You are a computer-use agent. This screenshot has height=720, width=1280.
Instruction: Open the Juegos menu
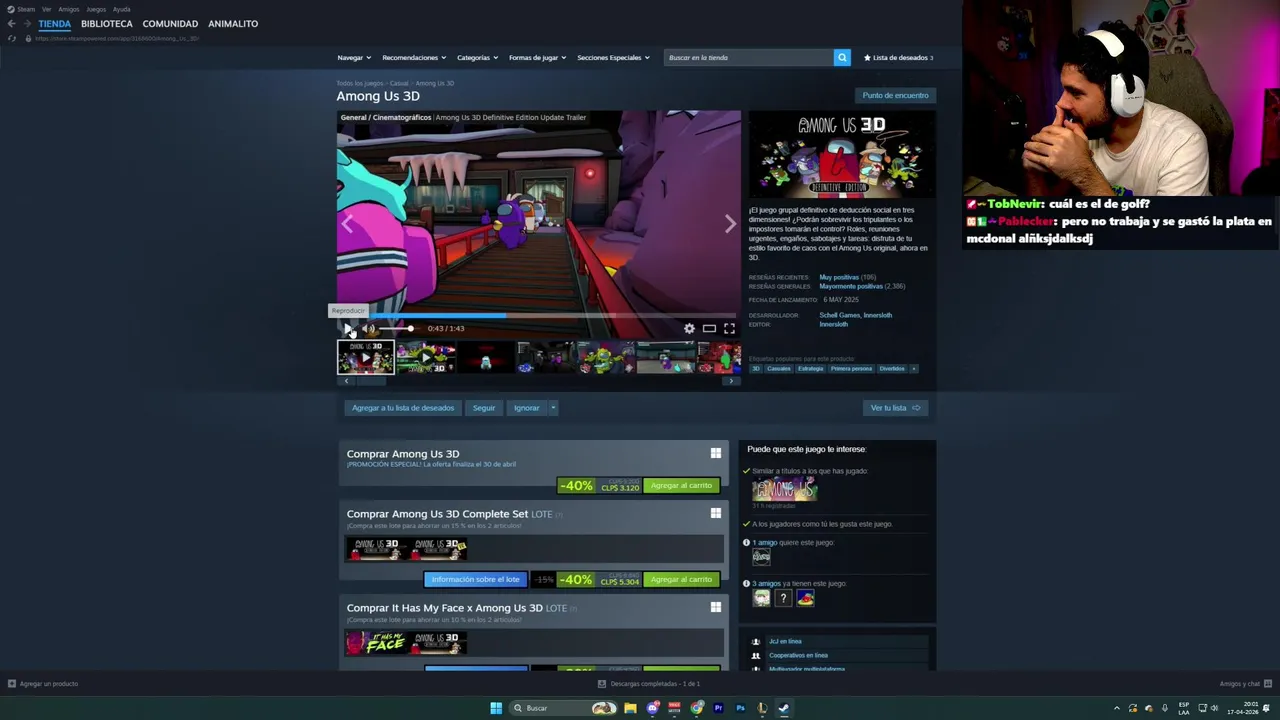tap(96, 9)
